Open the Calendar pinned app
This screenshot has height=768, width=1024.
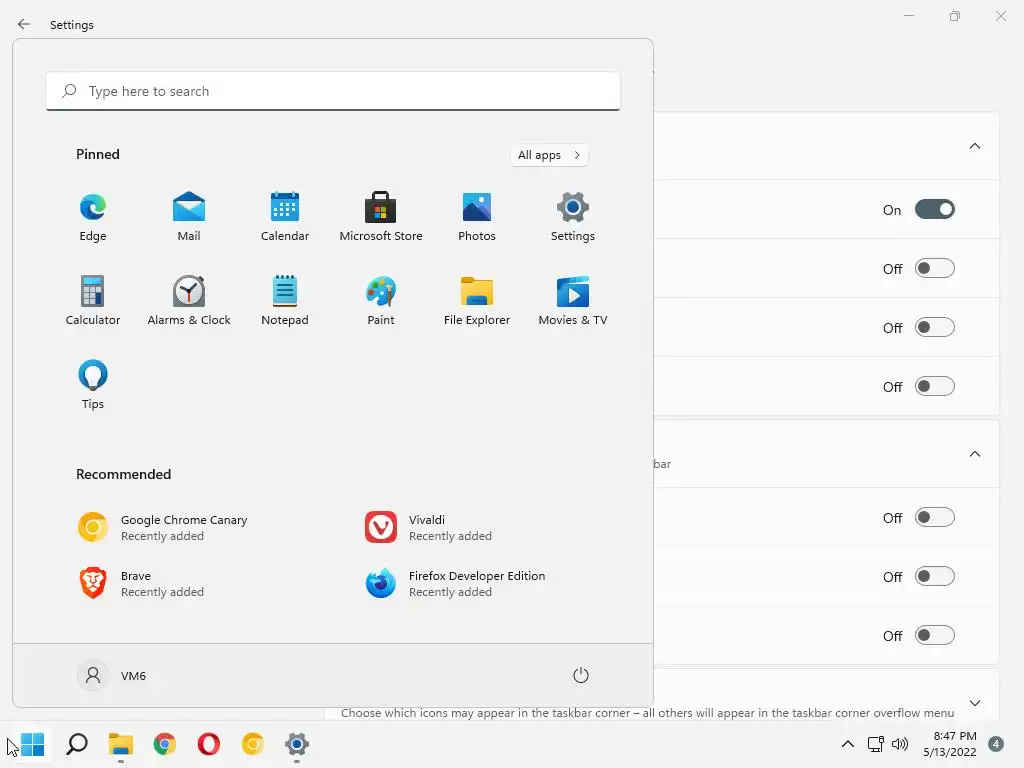coord(285,217)
